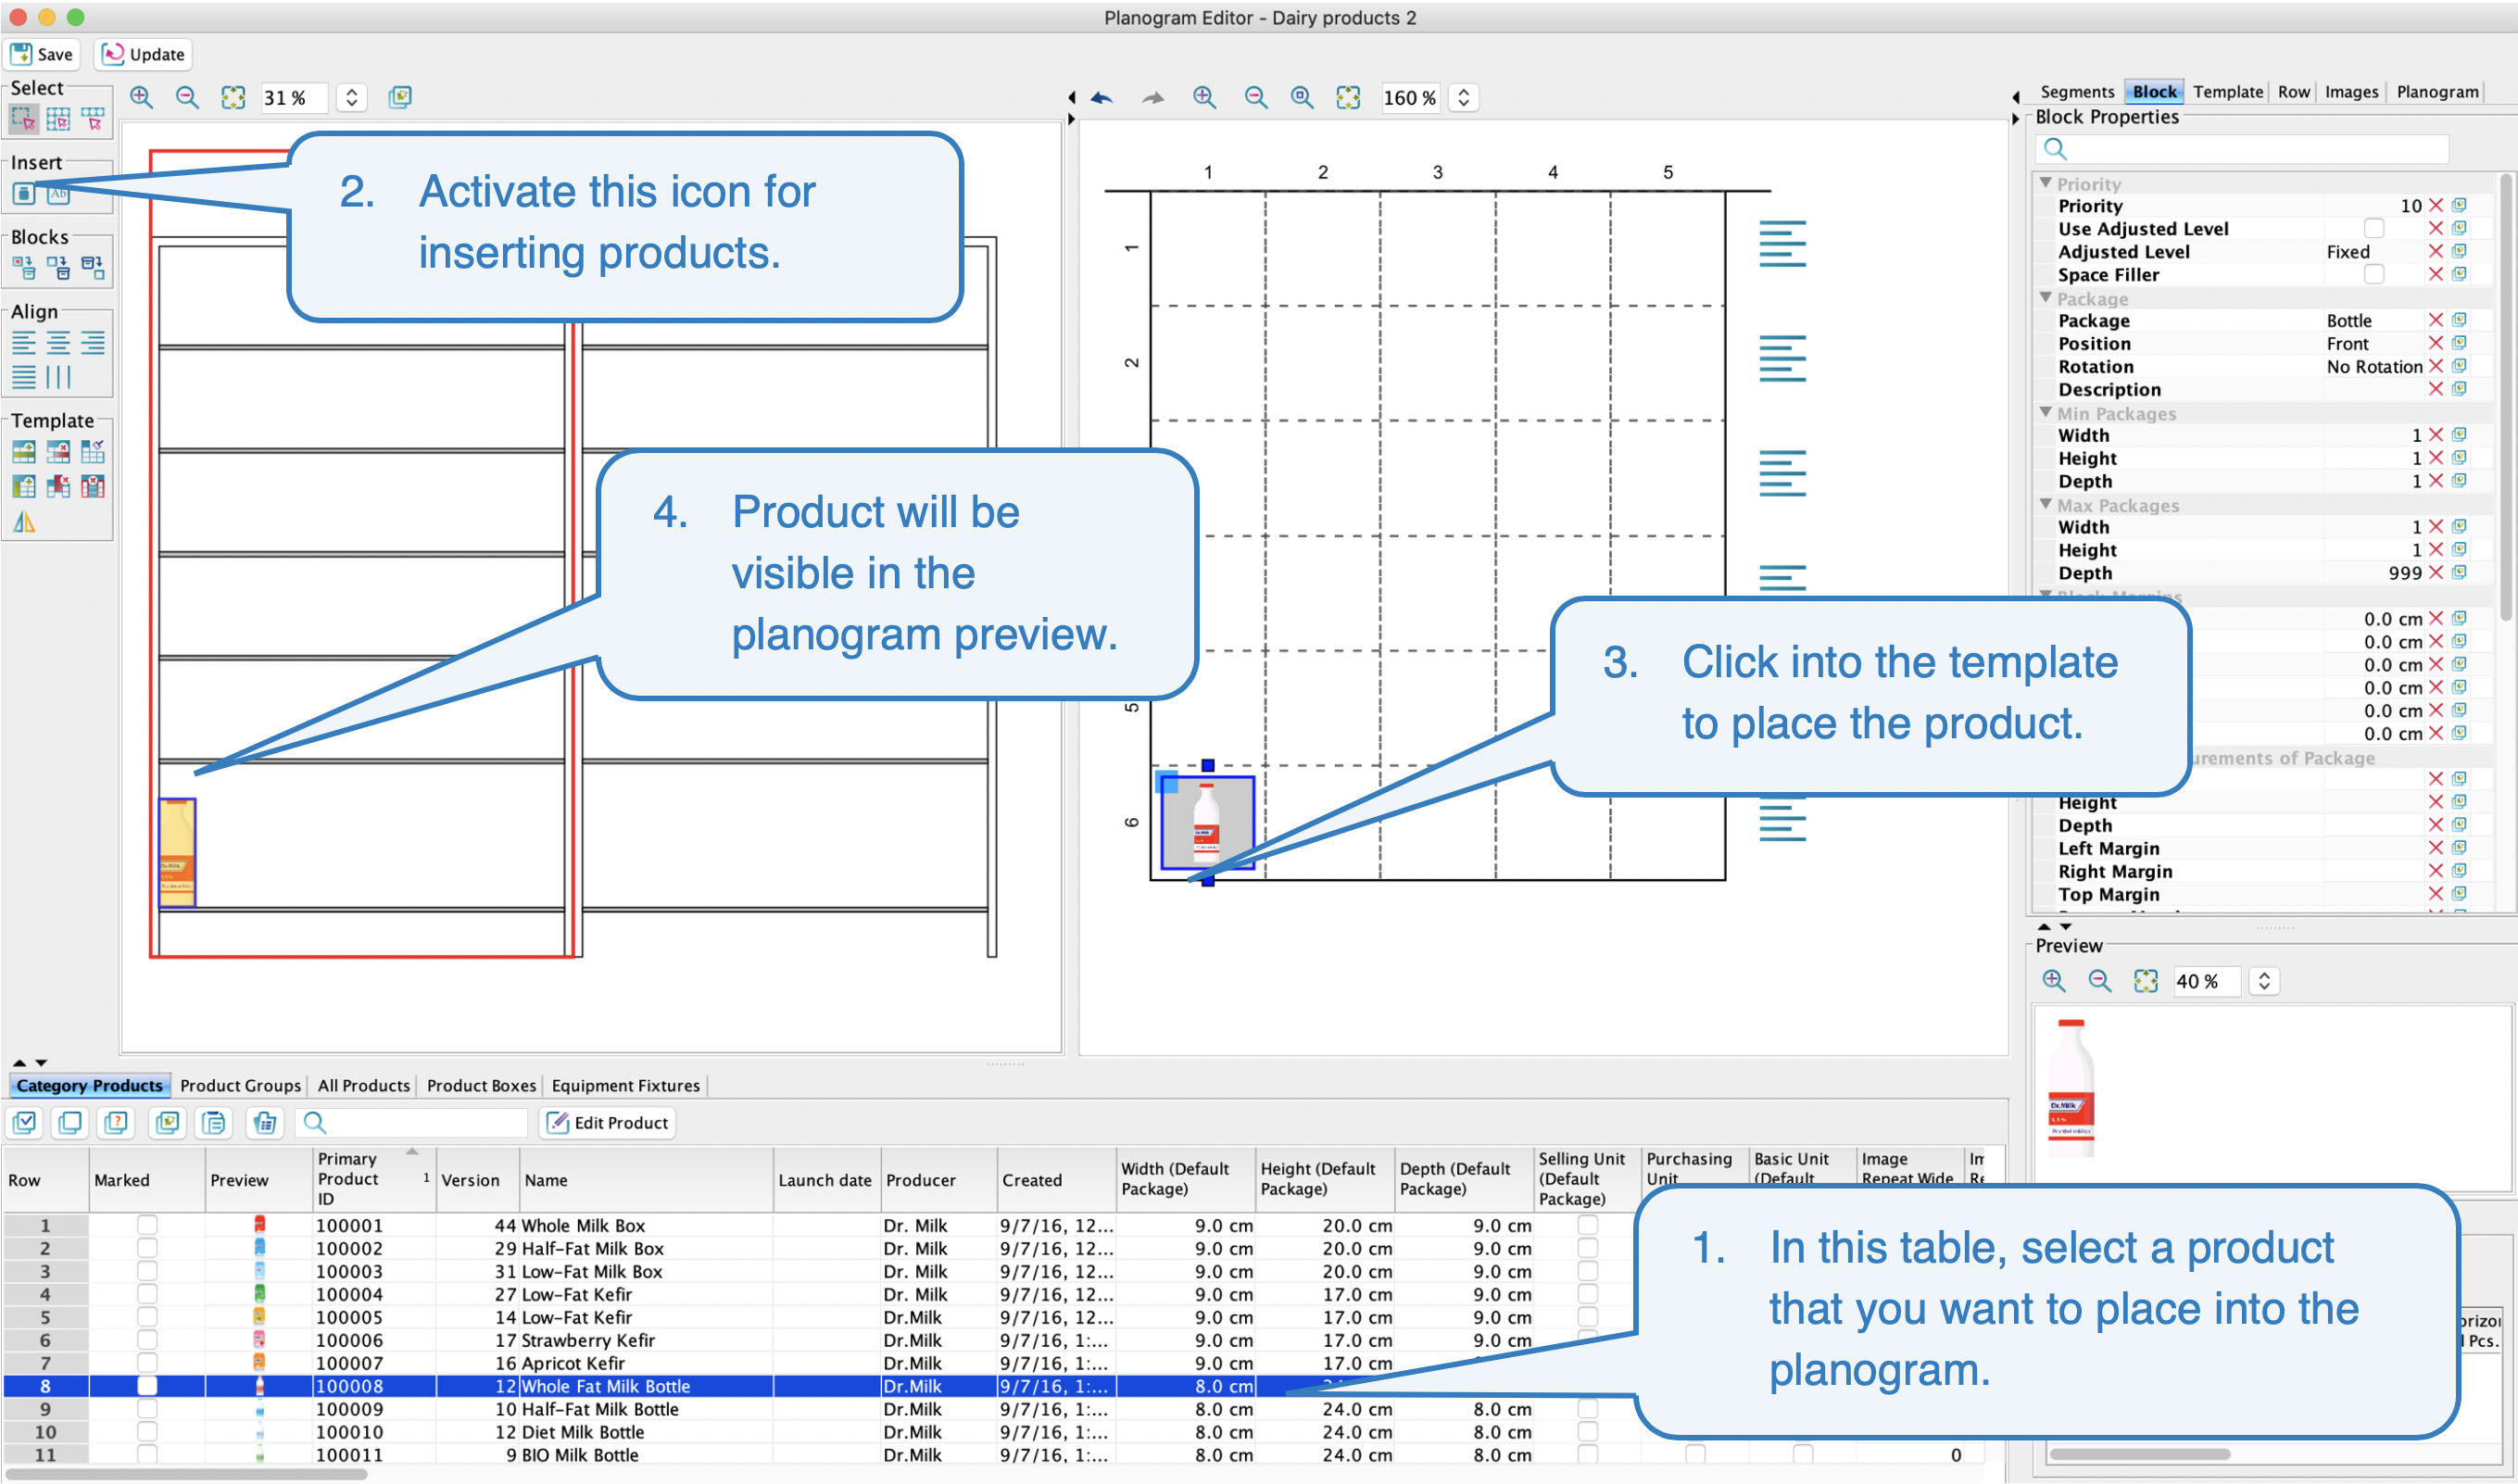Image resolution: width=2518 pixels, height=1484 pixels.
Task: Click the products table horizontal scrollbar
Action: [x=184, y=1474]
